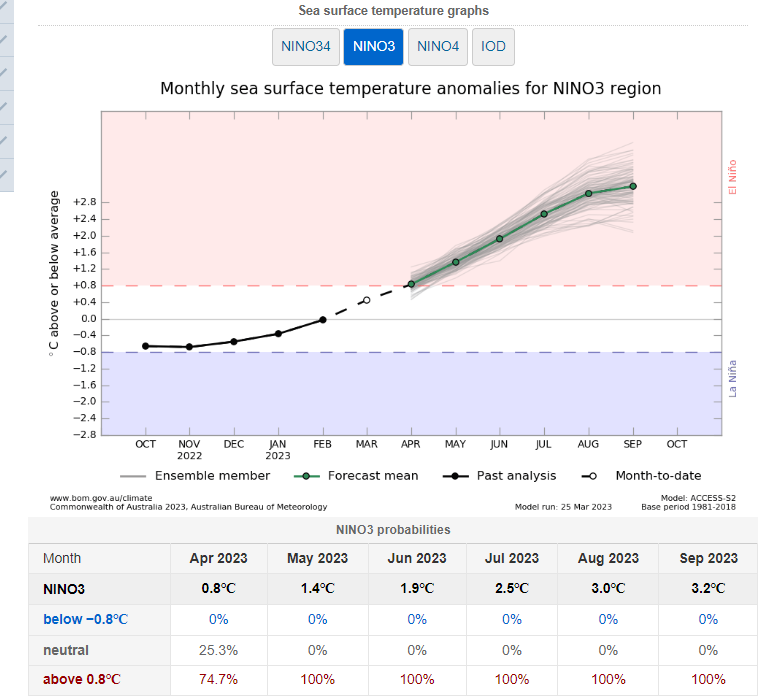Click the December past analysis point

click(234, 341)
